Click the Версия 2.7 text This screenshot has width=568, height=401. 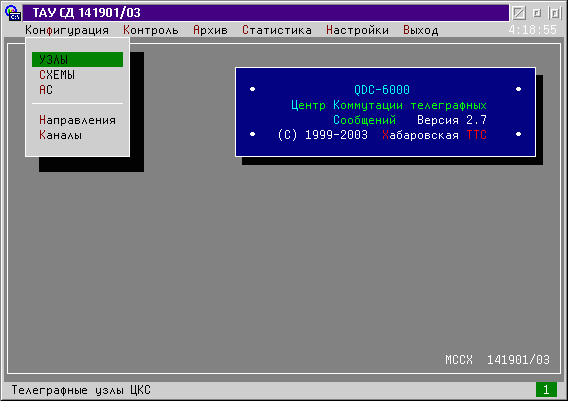point(452,120)
